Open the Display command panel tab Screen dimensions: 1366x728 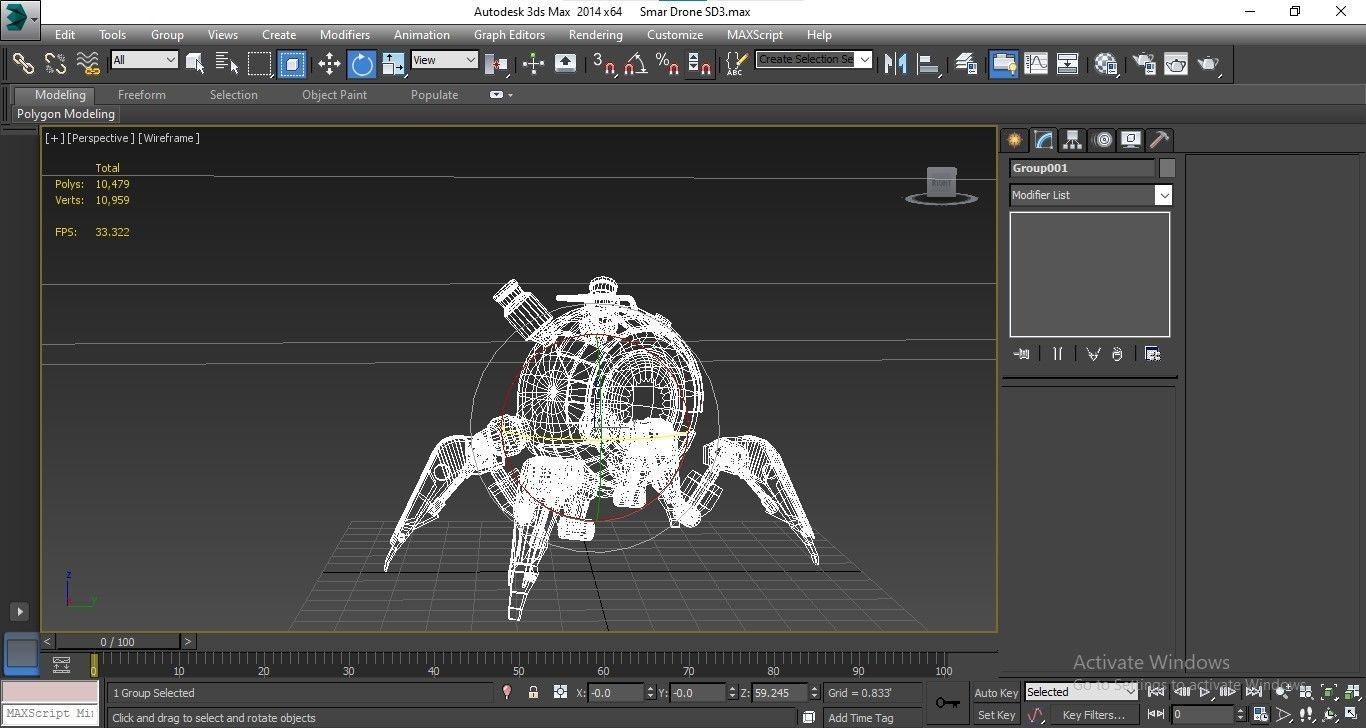coord(1131,140)
